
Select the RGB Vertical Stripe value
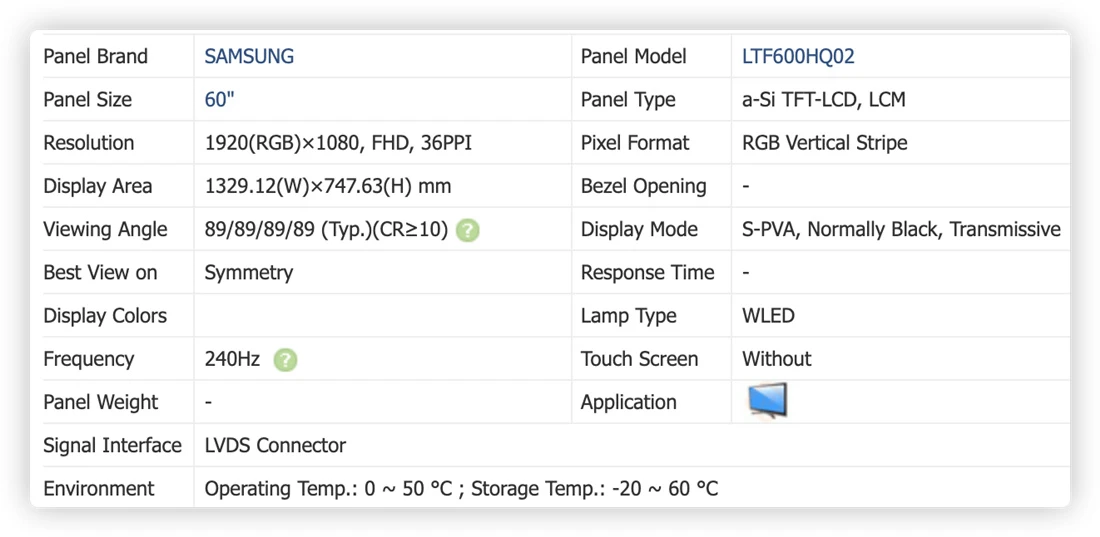click(824, 143)
